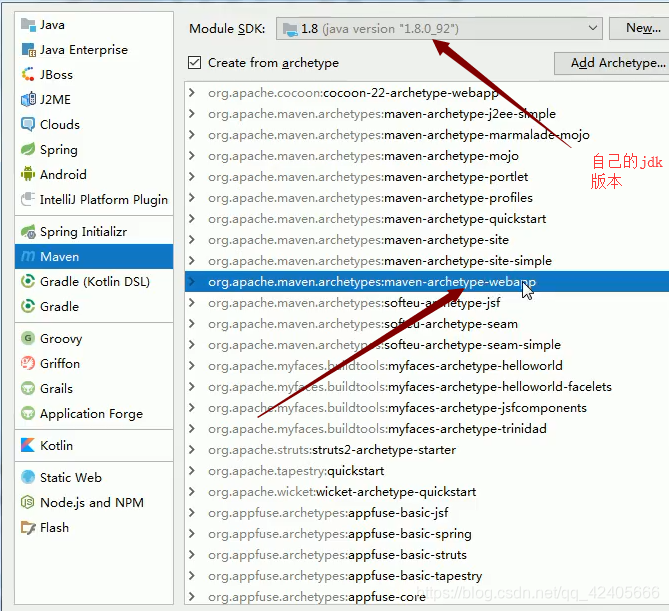The height and width of the screenshot is (611, 669).
Task: Select appfuse-basic-tapestry archetype
Action: coord(427,576)
